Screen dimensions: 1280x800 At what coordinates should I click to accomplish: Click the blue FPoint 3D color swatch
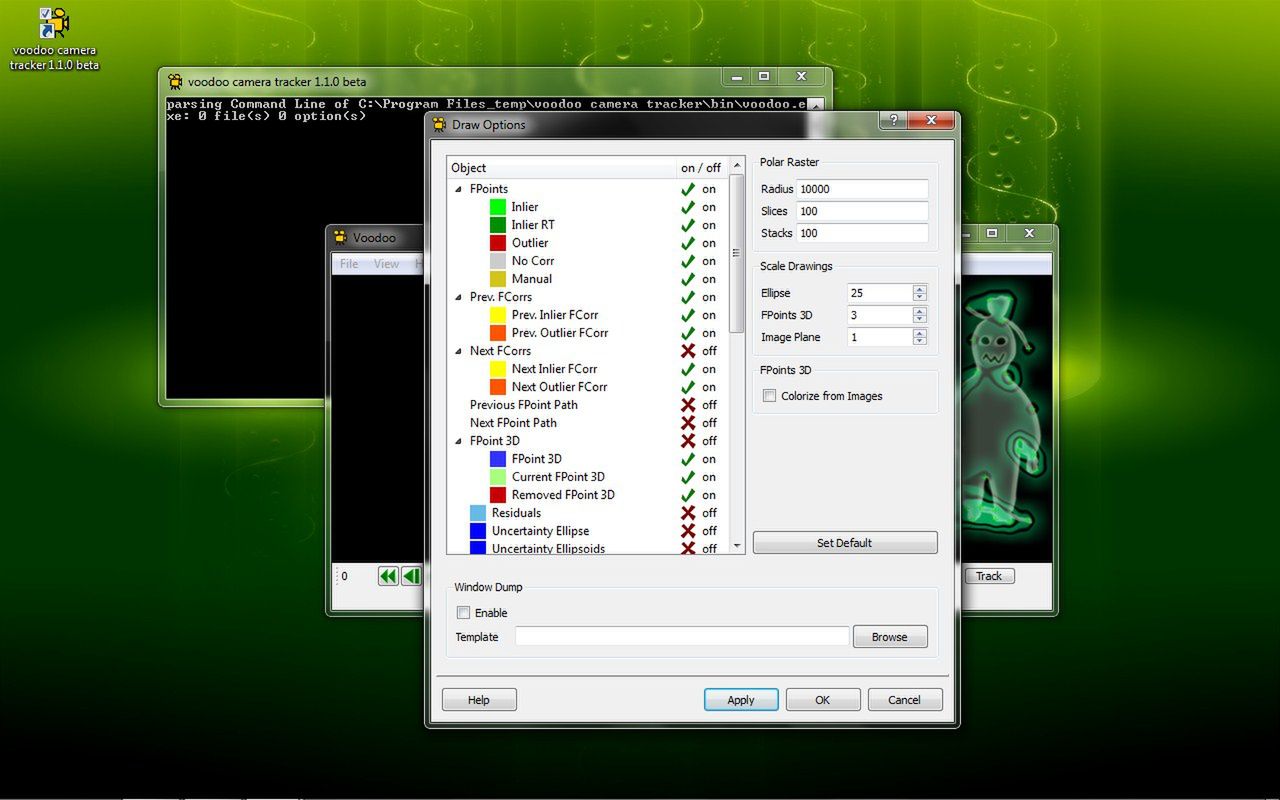click(x=498, y=459)
